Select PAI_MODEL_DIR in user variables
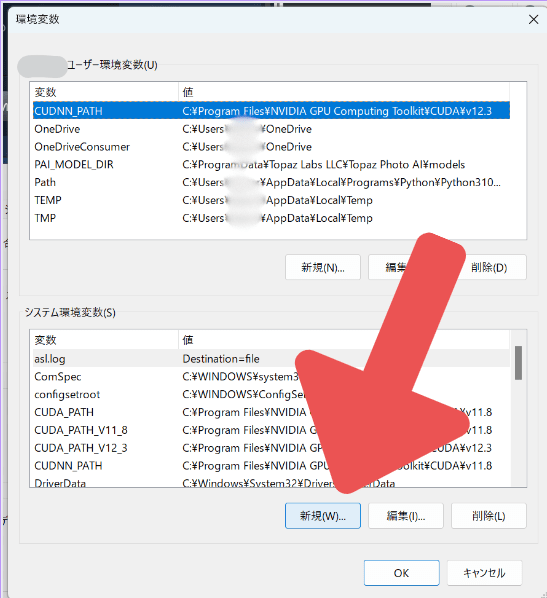 click(x=271, y=164)
